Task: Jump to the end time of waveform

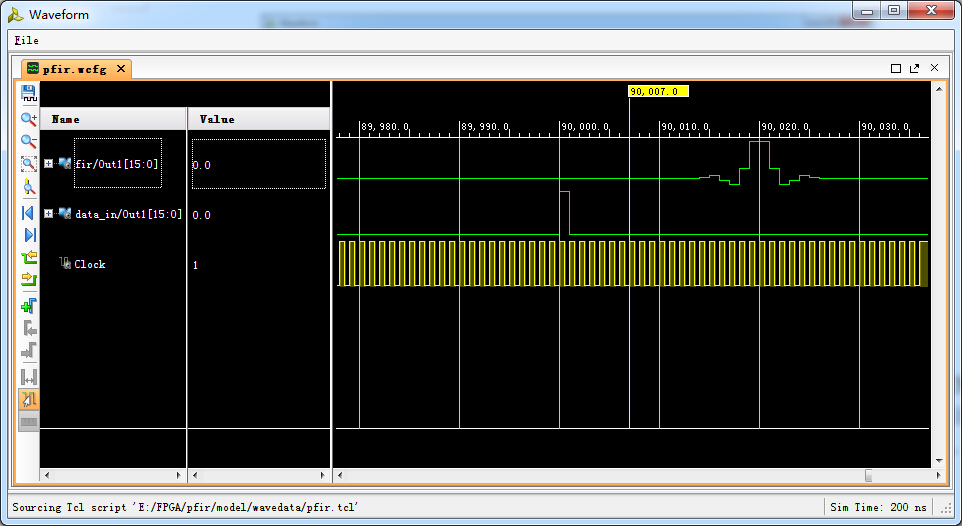Action: pyautogui.click(x=29, y=235)
